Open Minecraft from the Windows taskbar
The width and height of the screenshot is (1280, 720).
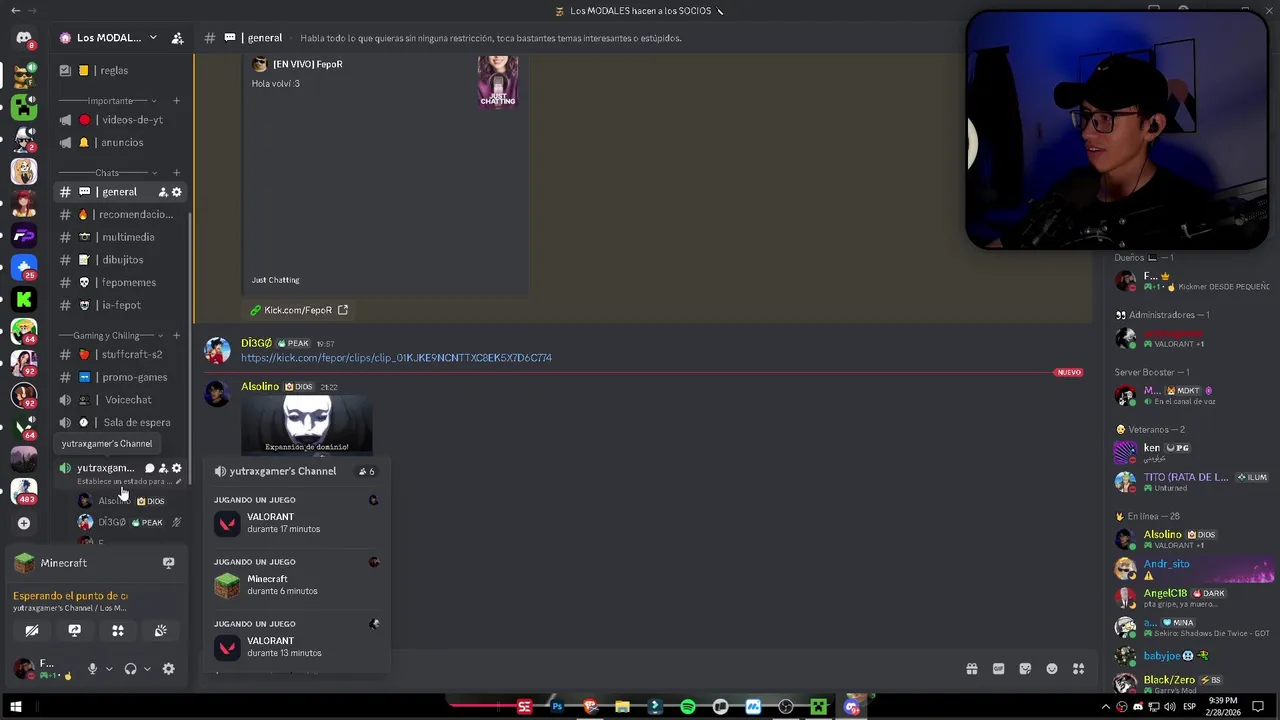click(818, 707)
